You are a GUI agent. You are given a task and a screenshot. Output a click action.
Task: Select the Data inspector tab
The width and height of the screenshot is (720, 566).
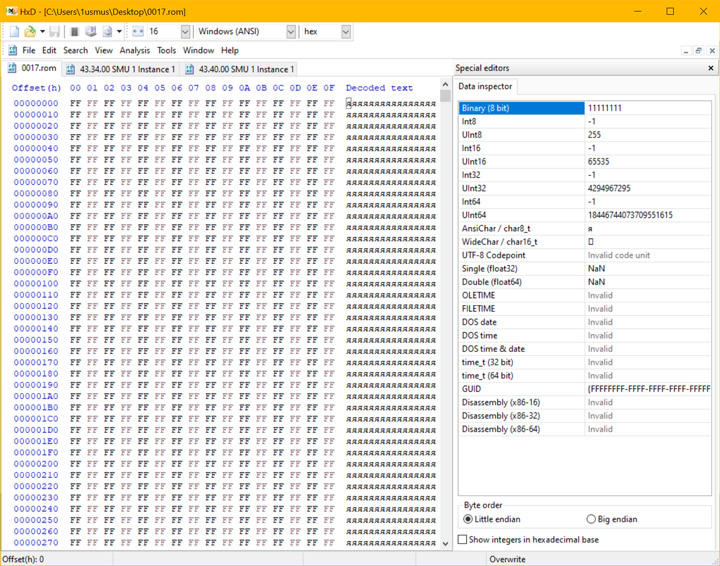(485, 86)
